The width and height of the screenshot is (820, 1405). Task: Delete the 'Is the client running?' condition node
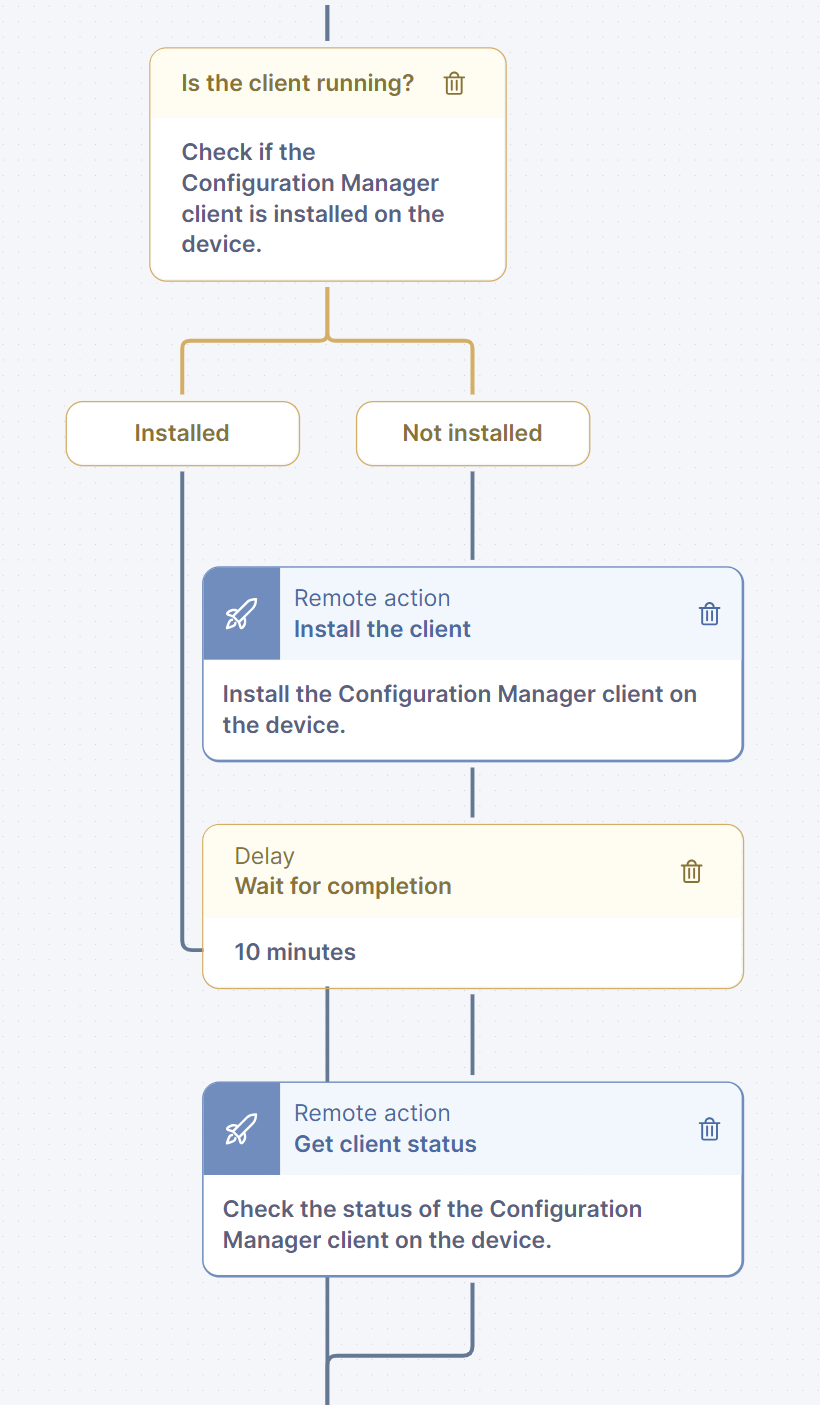coord(454,83)
